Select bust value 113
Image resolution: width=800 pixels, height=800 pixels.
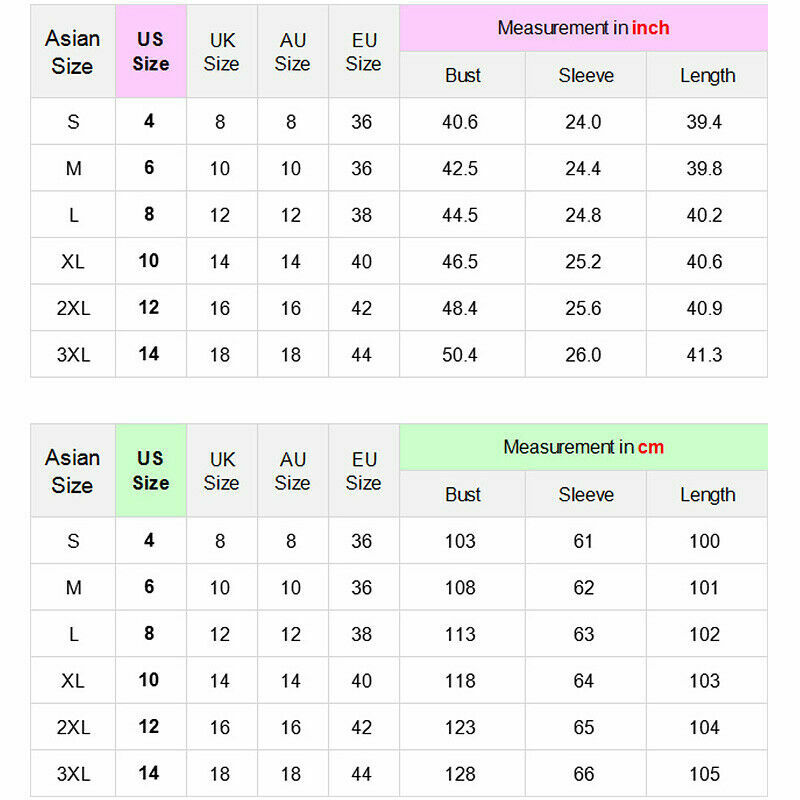(x=460, y=634)
